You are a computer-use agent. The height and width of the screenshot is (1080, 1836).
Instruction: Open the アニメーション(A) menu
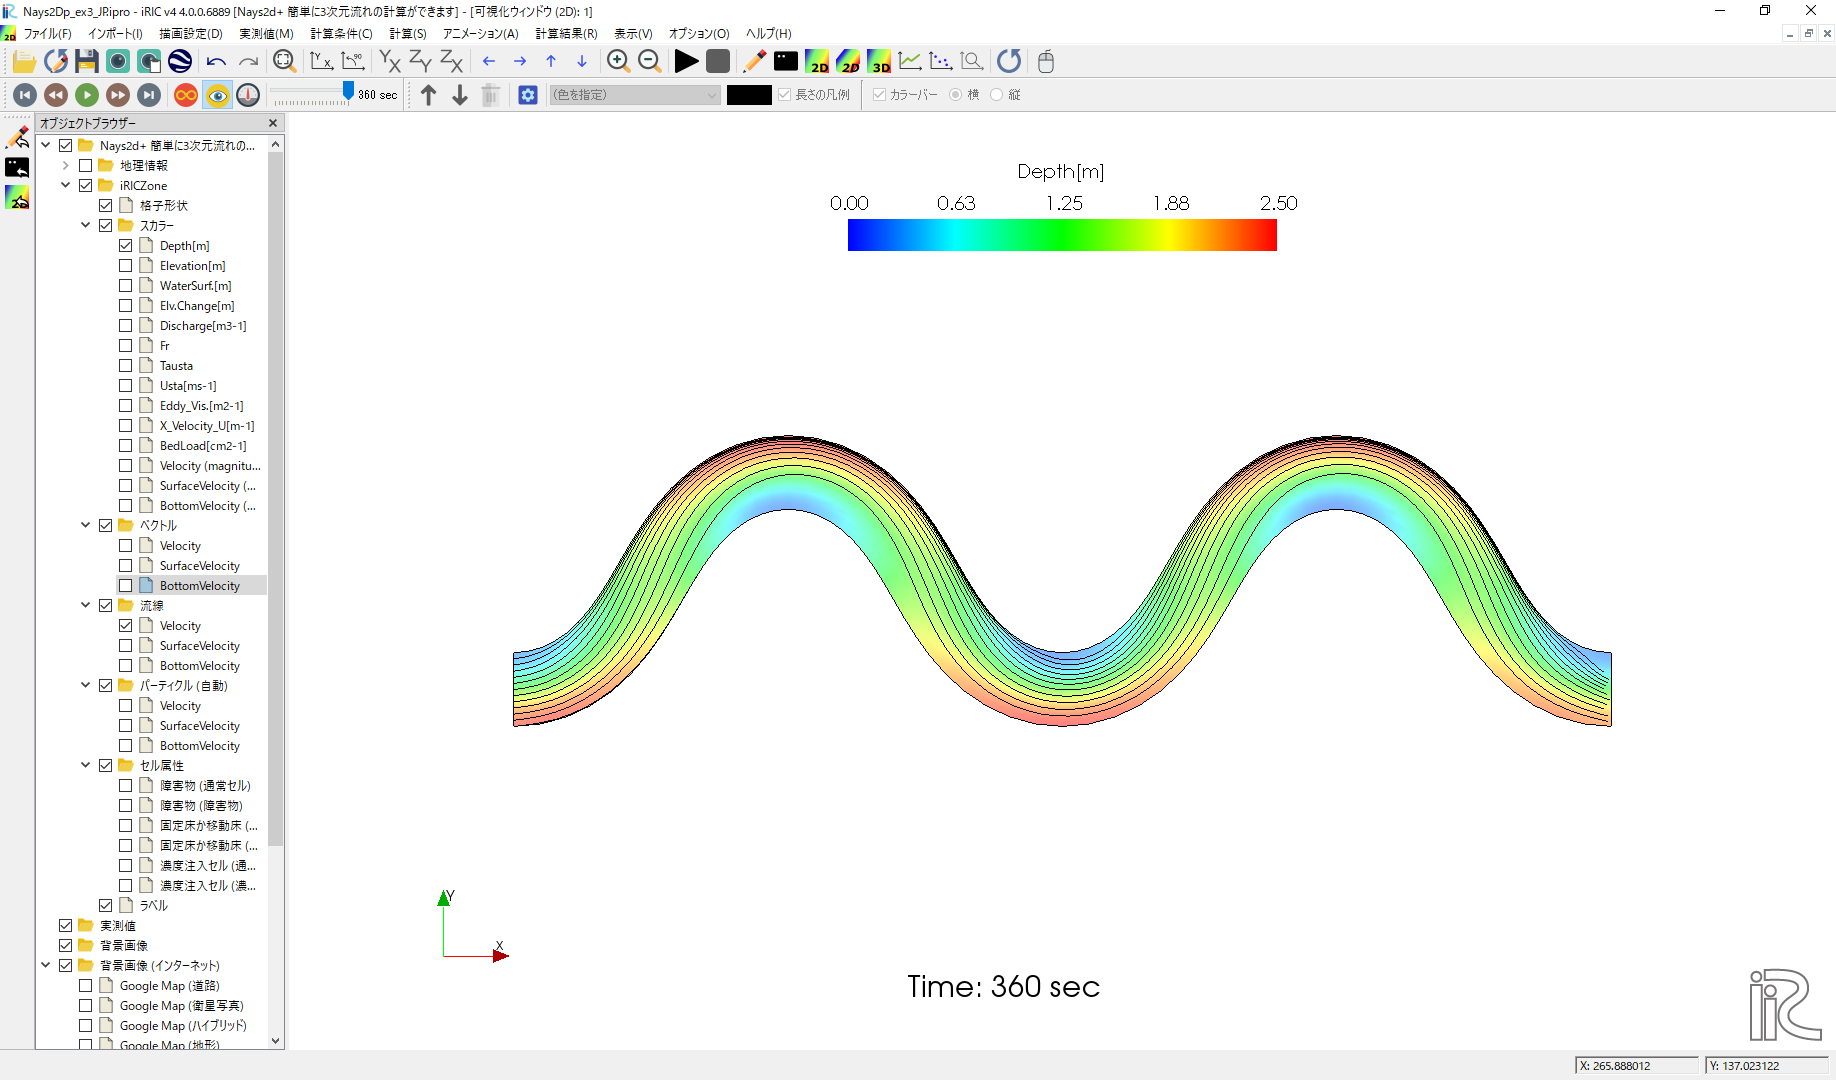(481, 34)
